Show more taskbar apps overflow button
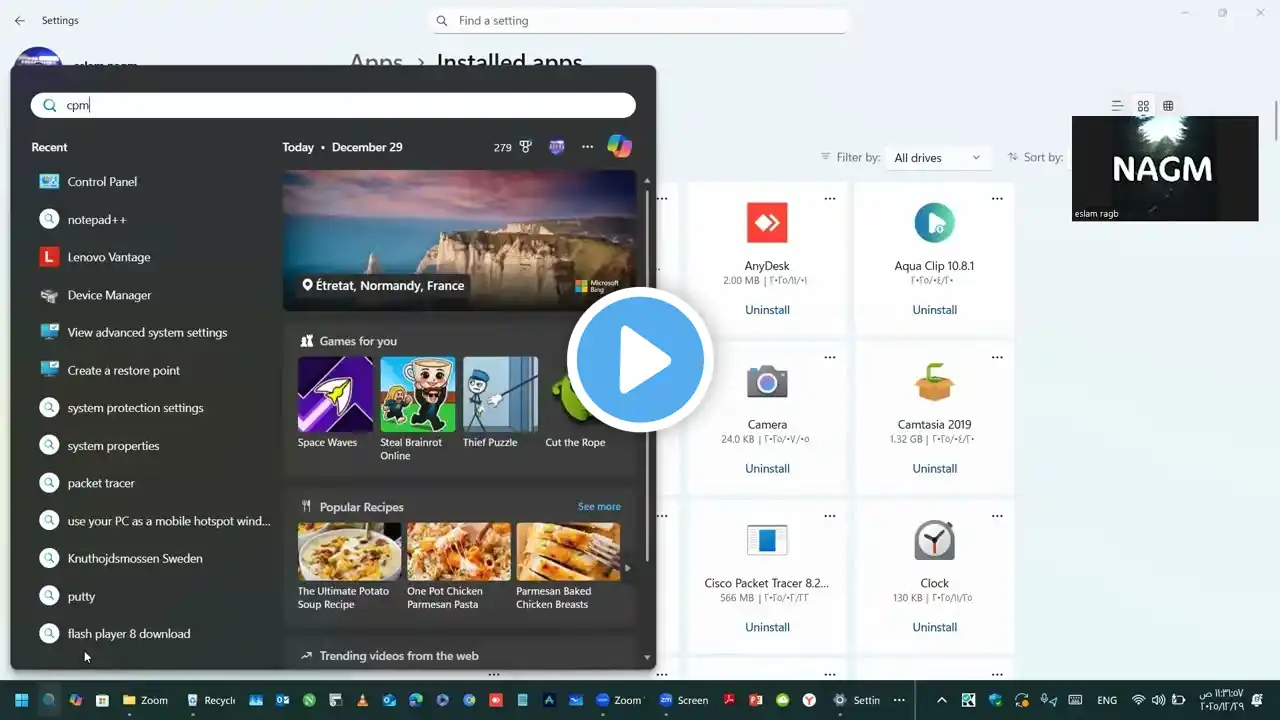The width and height of the screenshot is (1280, 720). click(x=899, y=700)
